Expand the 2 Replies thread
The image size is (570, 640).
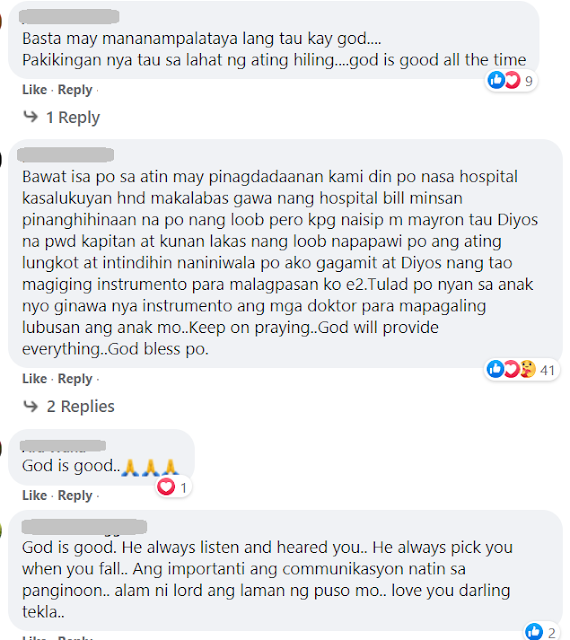[80, 407]
